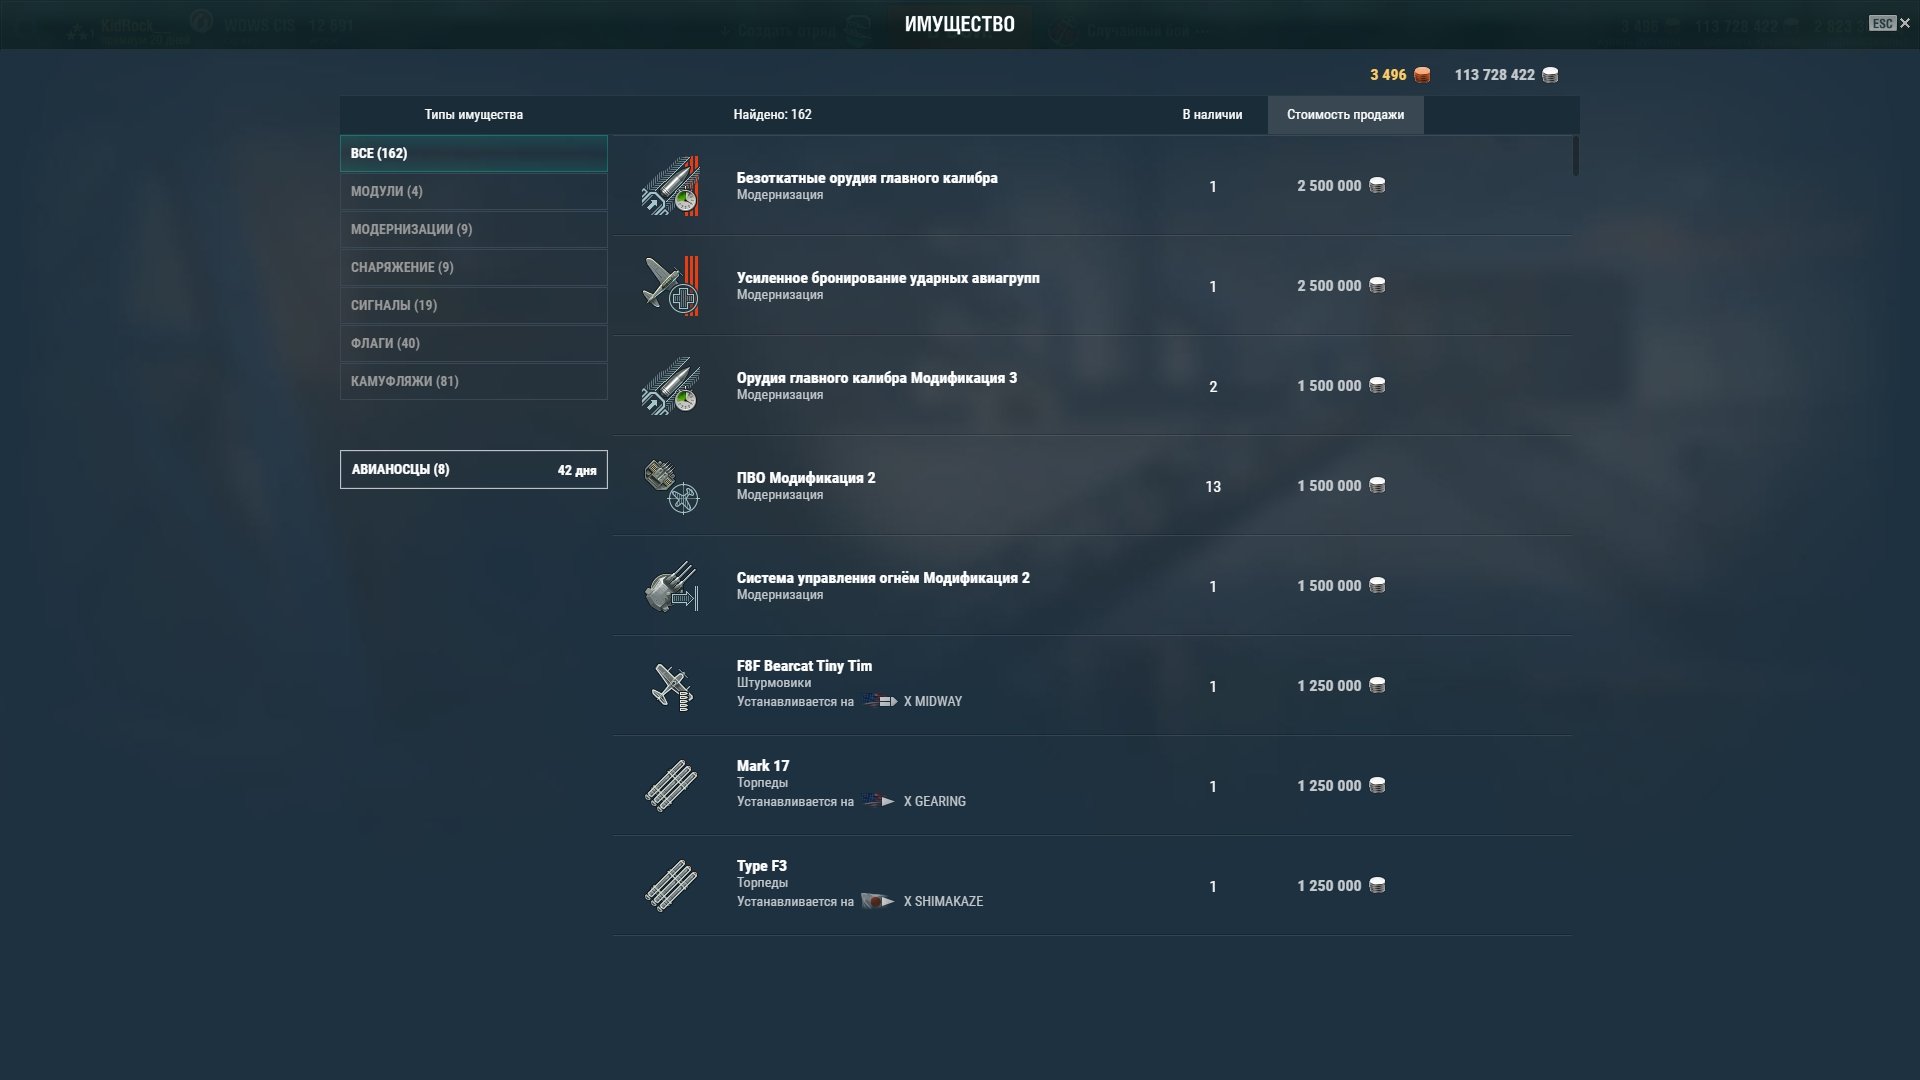Select the ПВО Модификация 2 icon
The image size is (1920, 1080).
[670, 486]
